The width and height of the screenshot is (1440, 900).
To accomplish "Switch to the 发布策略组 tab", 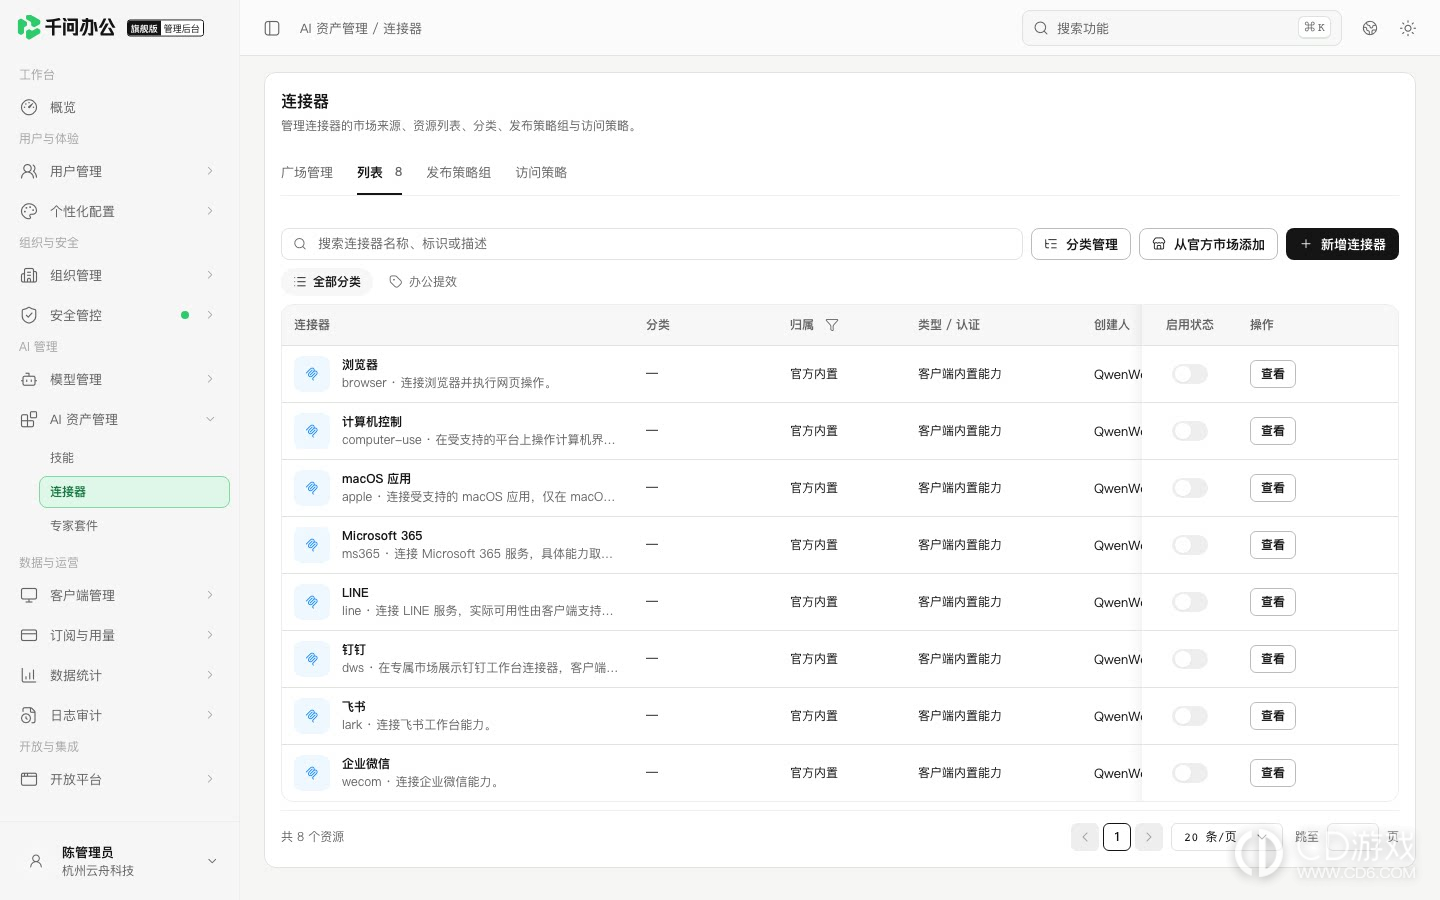I will tap(458, 172).
